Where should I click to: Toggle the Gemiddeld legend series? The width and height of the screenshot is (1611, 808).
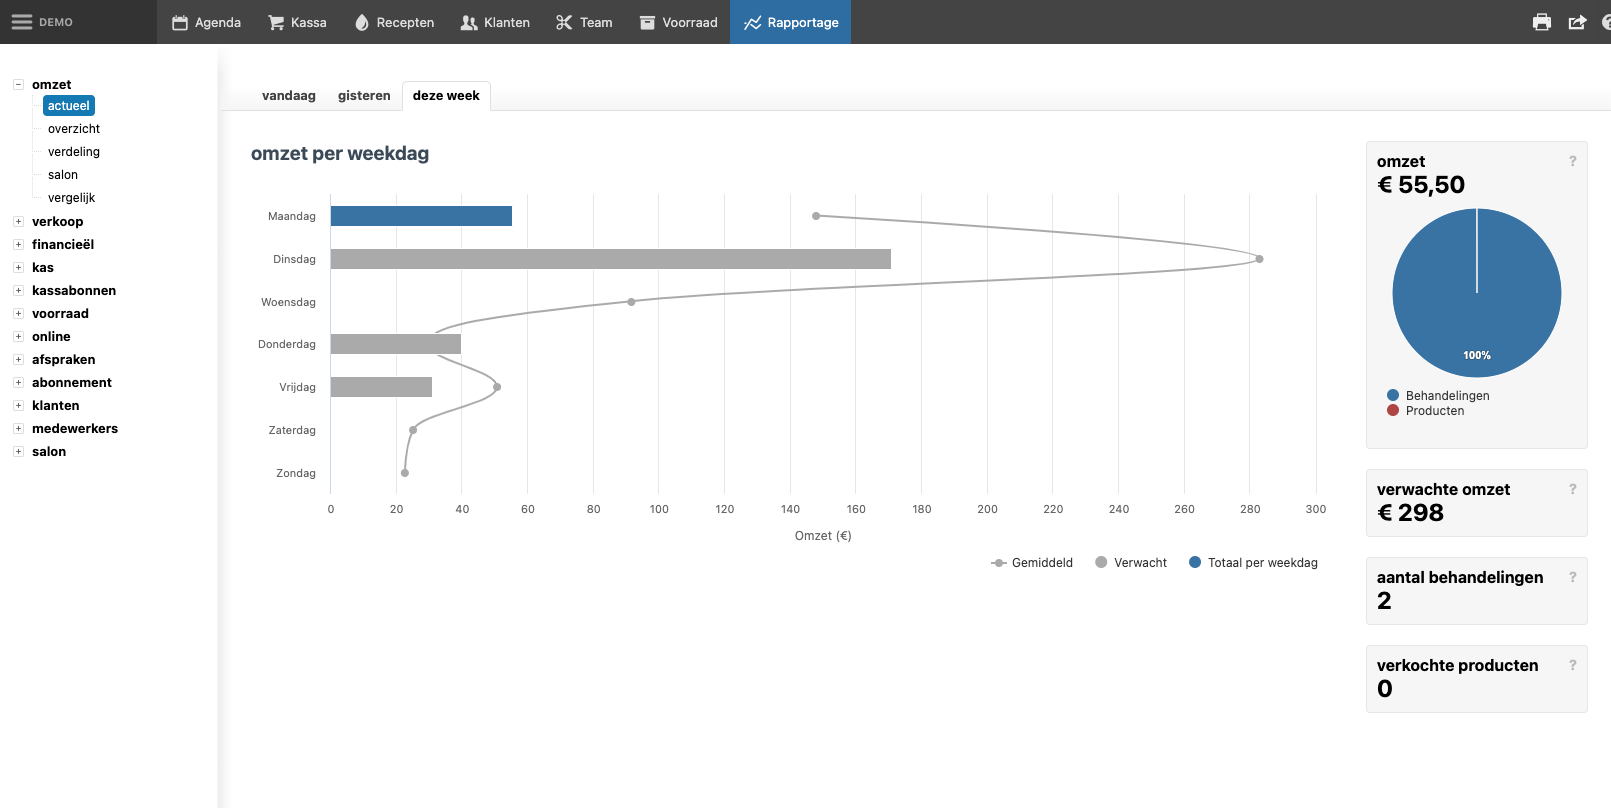coord(1032,563)
